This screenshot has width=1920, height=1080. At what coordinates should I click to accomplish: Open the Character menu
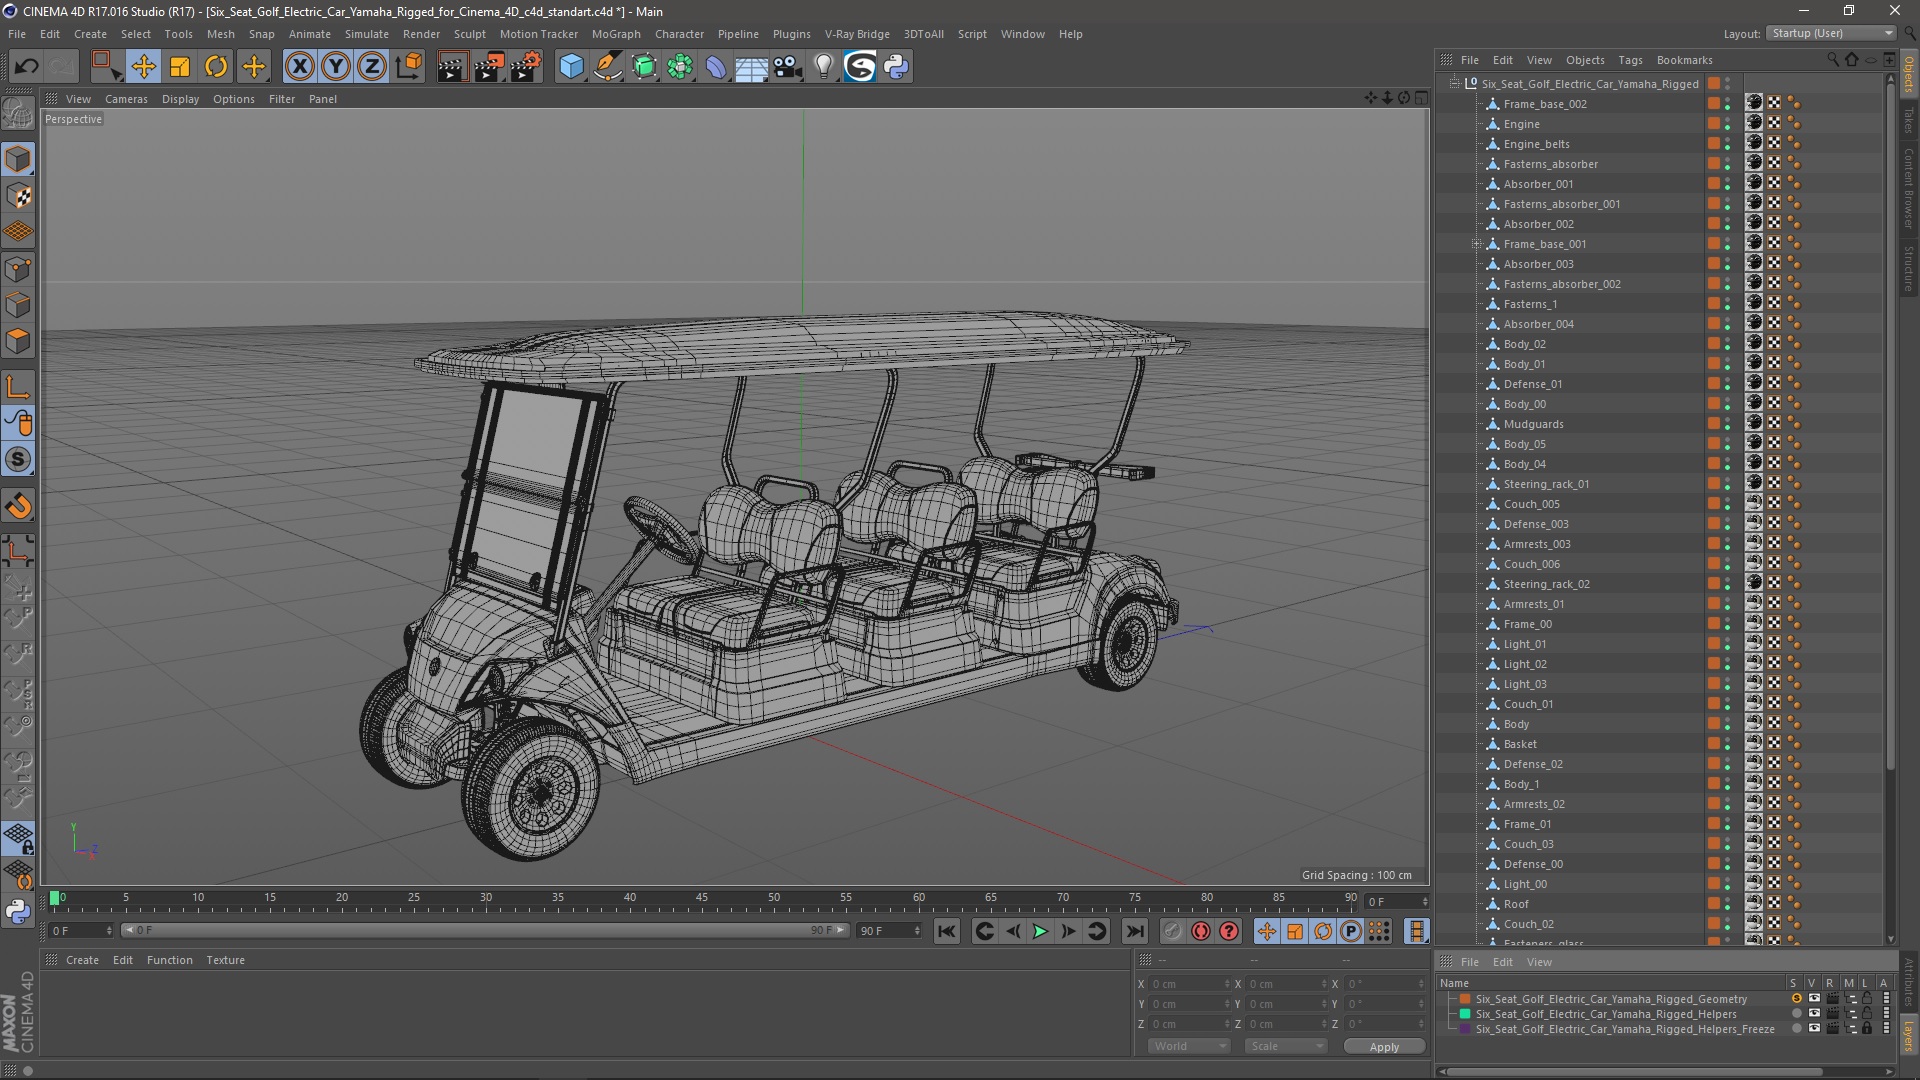(x=679, y=34)
